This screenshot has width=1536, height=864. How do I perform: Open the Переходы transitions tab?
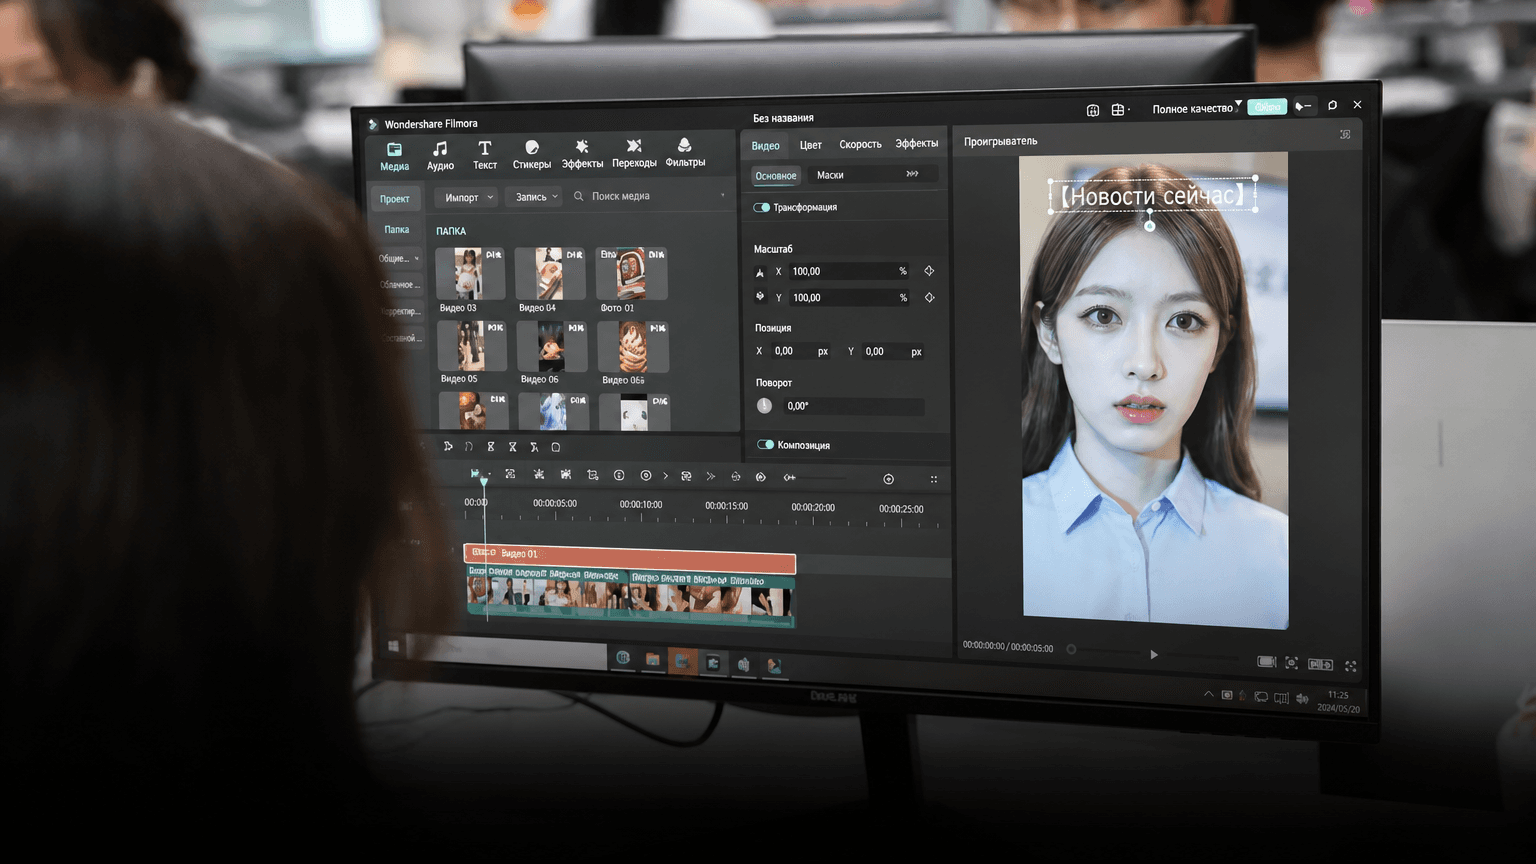point(634,154)
